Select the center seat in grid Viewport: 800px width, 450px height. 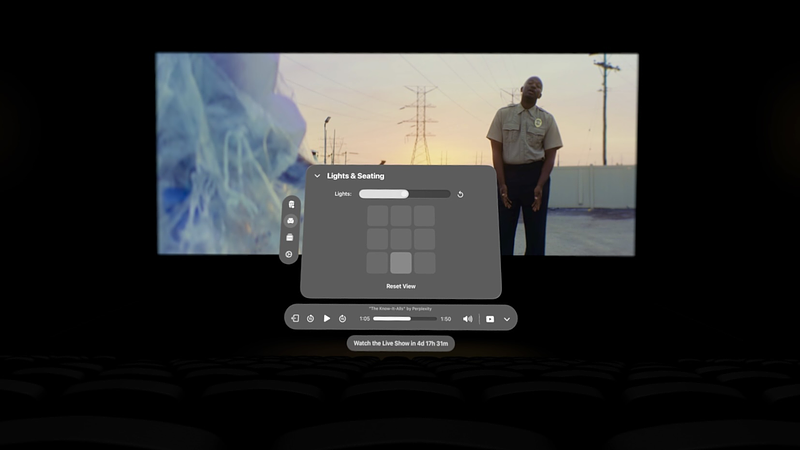coord(401,239)
